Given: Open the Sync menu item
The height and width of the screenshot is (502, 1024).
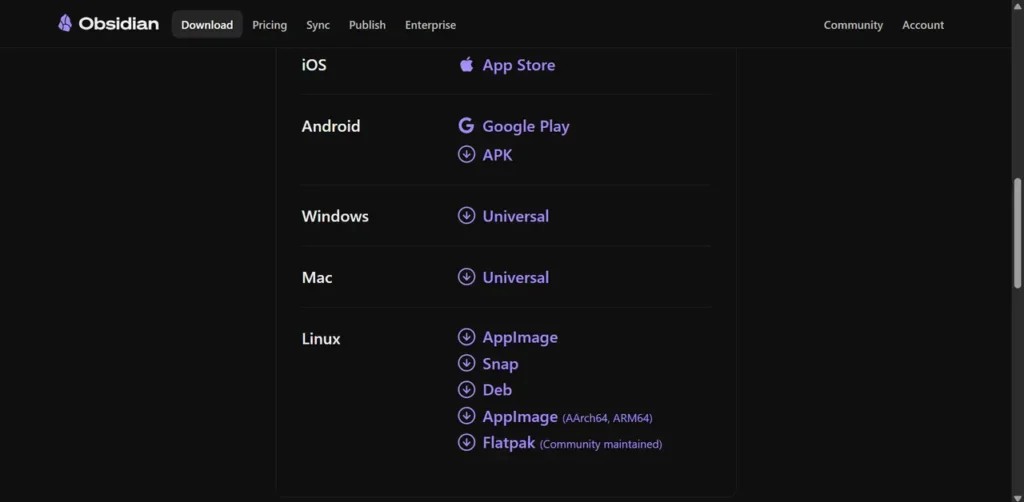Looking at the screenshot, I should pos(318,25).
